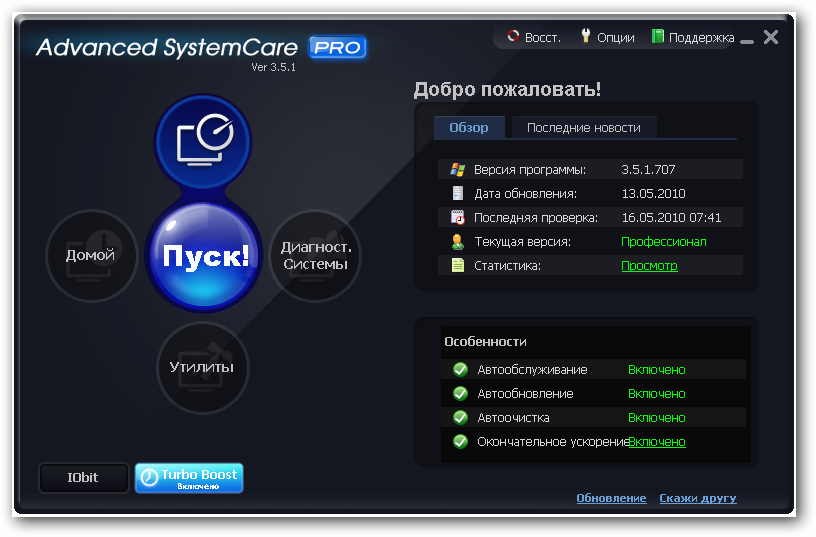Click notes icon by Статистика

(x=457, y=265)
